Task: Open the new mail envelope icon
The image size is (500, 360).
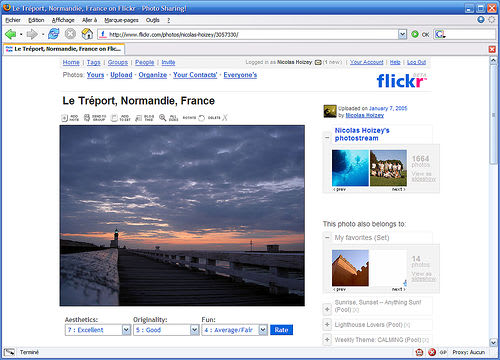Action: [318, 62]
